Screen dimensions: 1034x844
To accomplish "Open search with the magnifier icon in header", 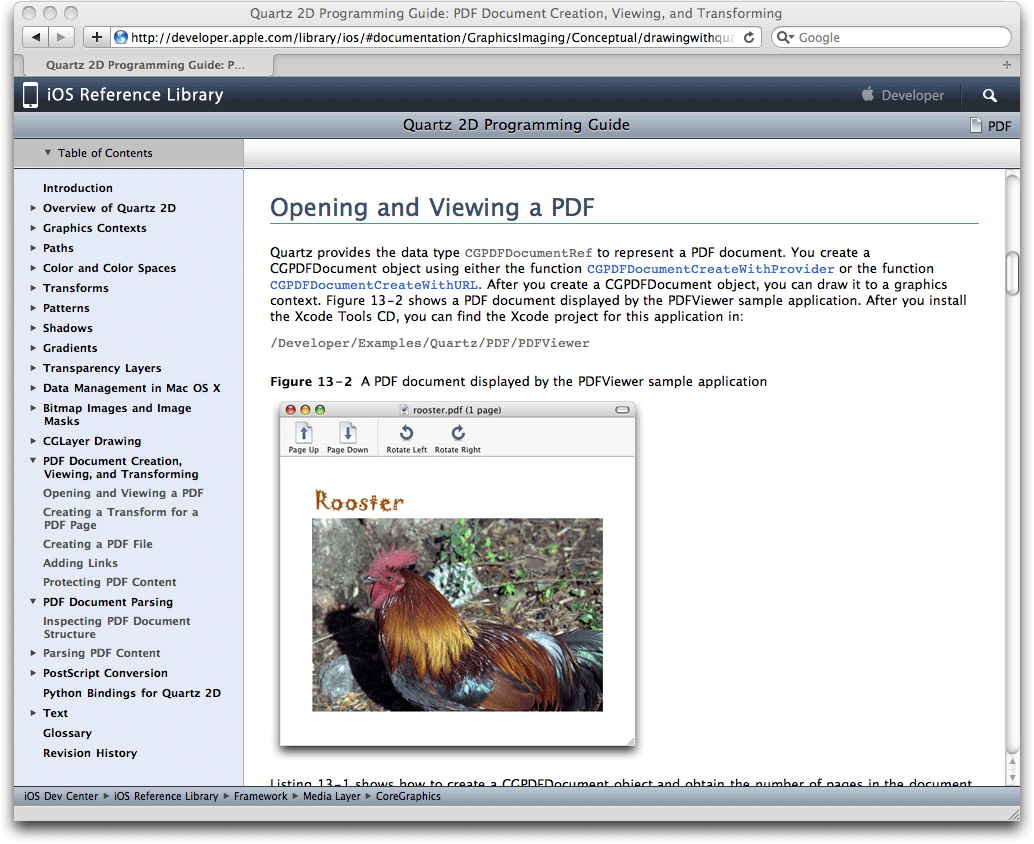I will (x=989, y=95).
